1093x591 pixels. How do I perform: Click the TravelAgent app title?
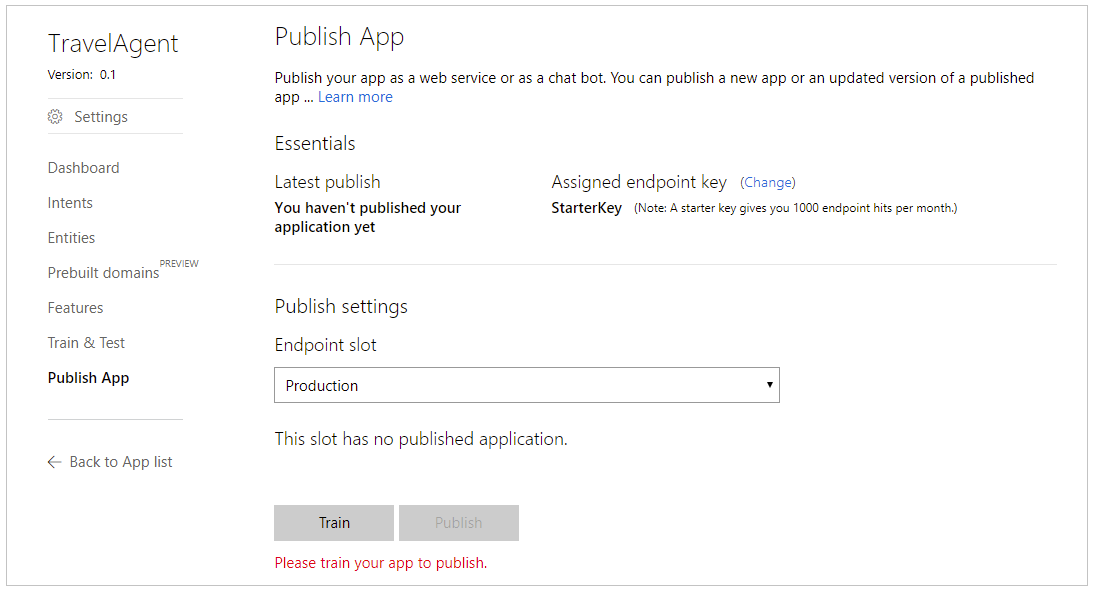pyautogui.click(x=113, y=44)
